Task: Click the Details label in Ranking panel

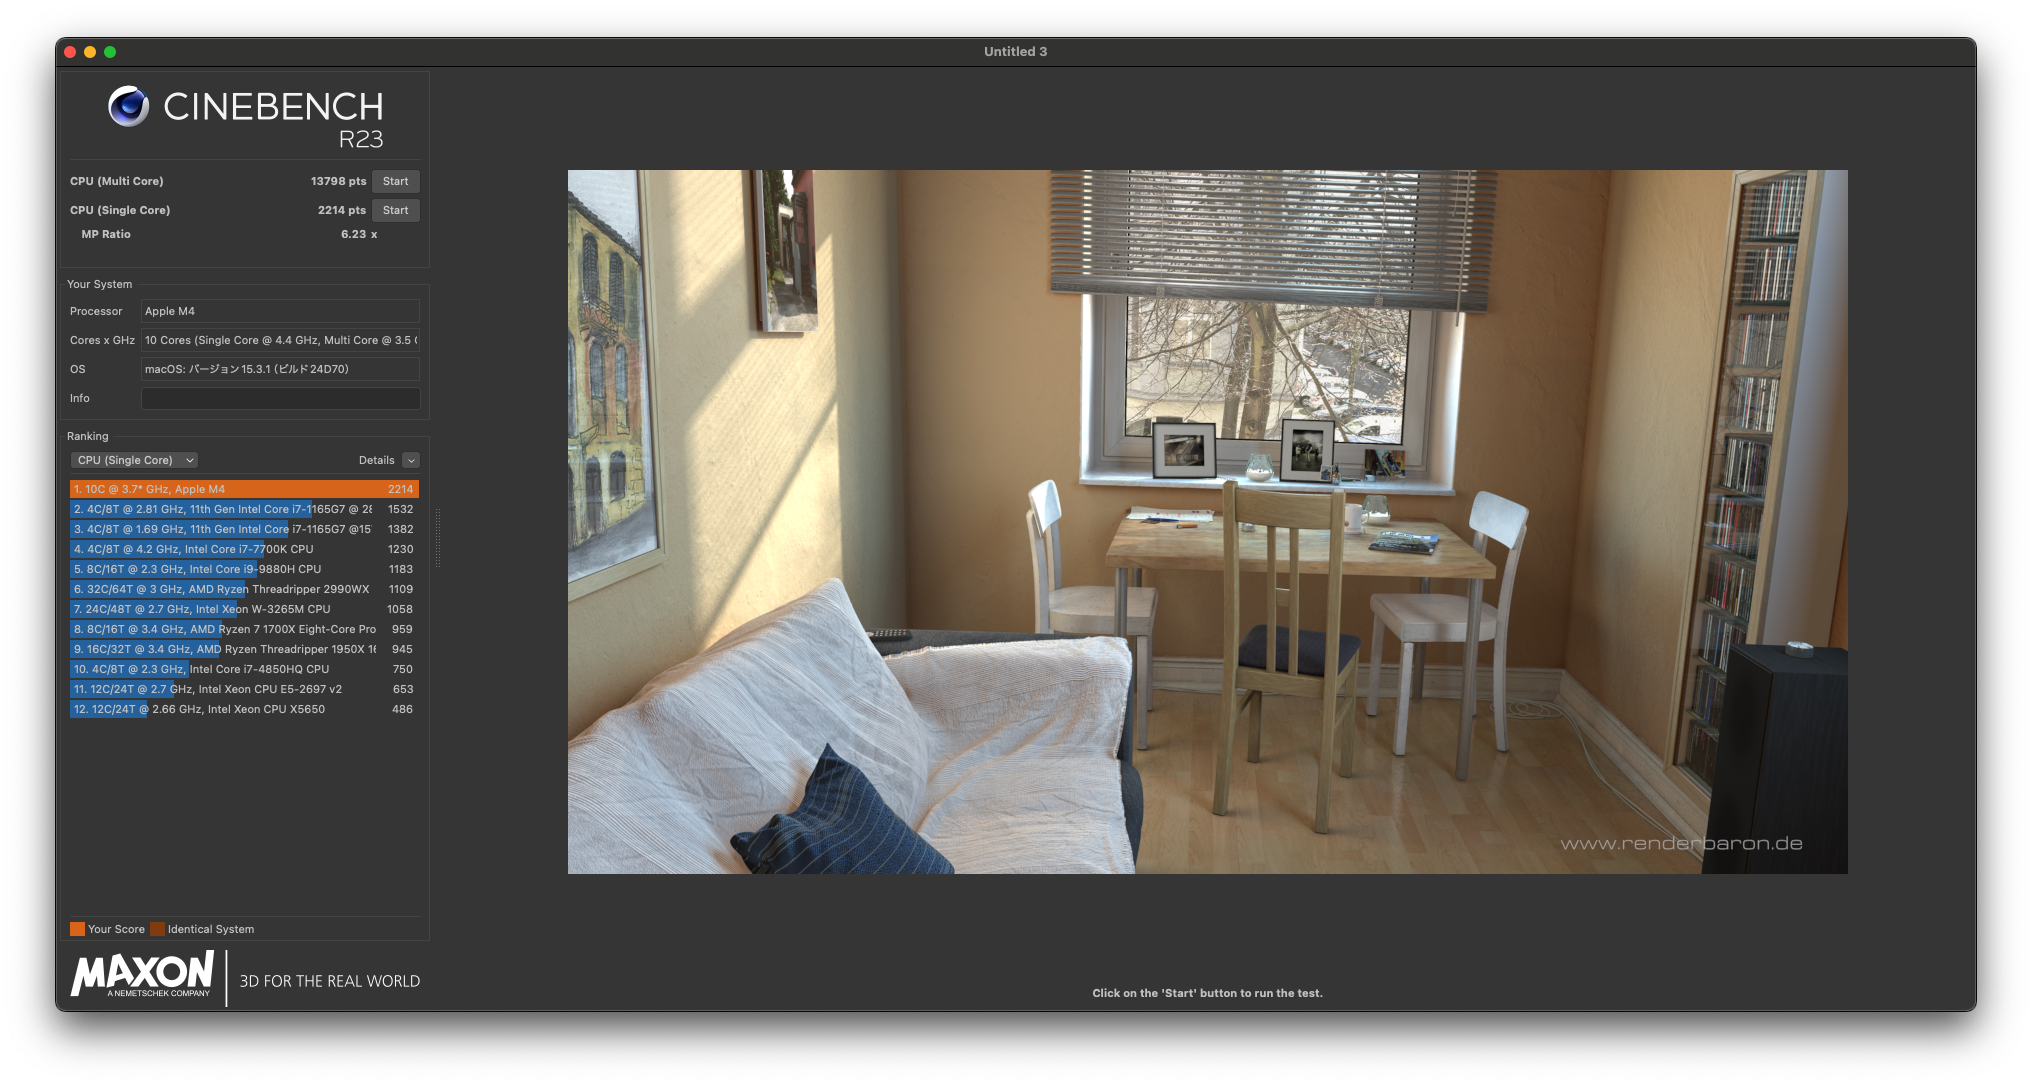Action: 376,460
